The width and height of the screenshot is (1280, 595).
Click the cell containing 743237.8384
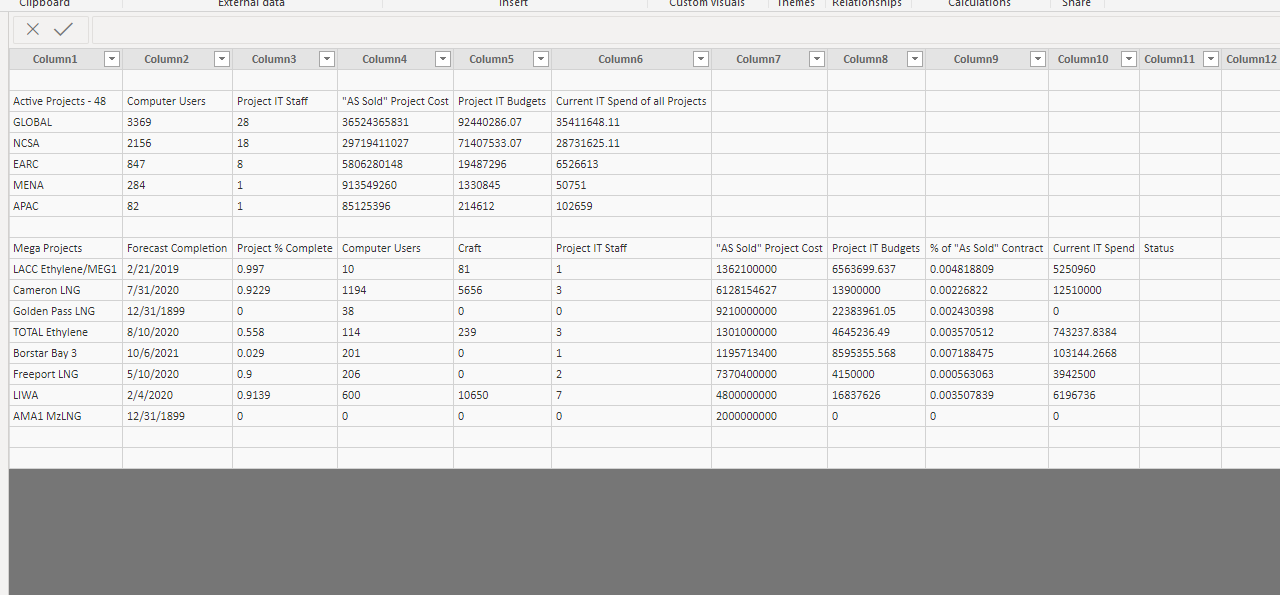[x=1094, y=332]
